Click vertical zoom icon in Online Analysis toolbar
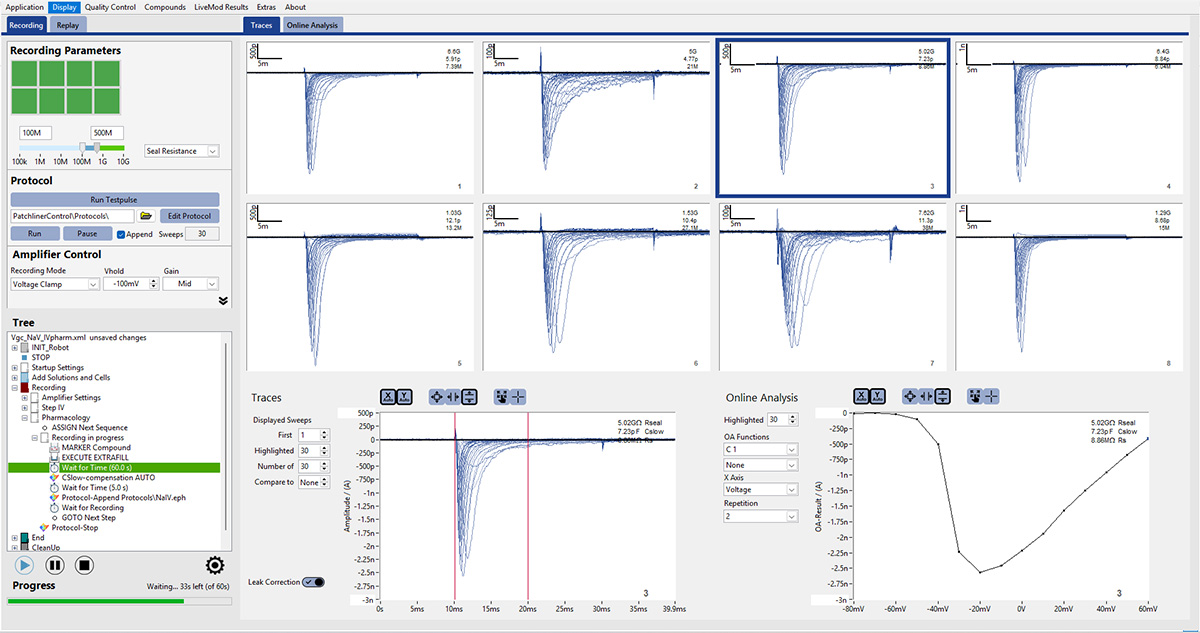The width and height of the screenshot is (1200, 633). coord(943,397)
